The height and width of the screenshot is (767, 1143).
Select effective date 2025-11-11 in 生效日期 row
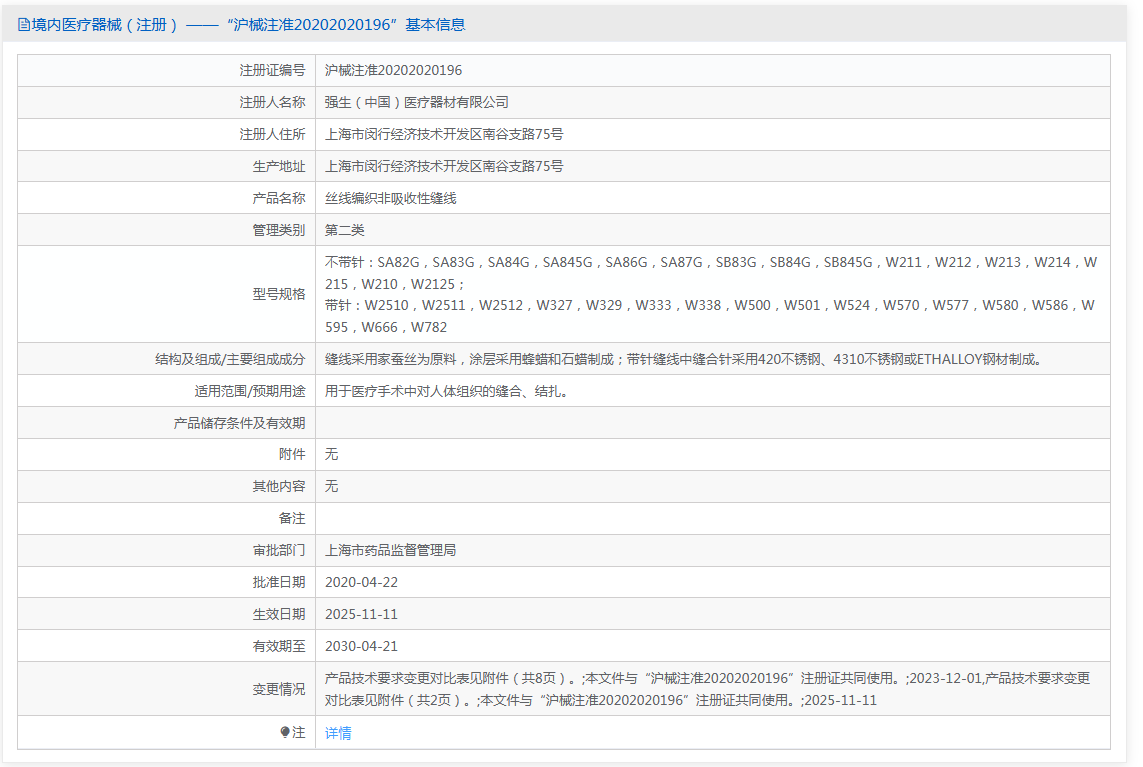point(362,615)
